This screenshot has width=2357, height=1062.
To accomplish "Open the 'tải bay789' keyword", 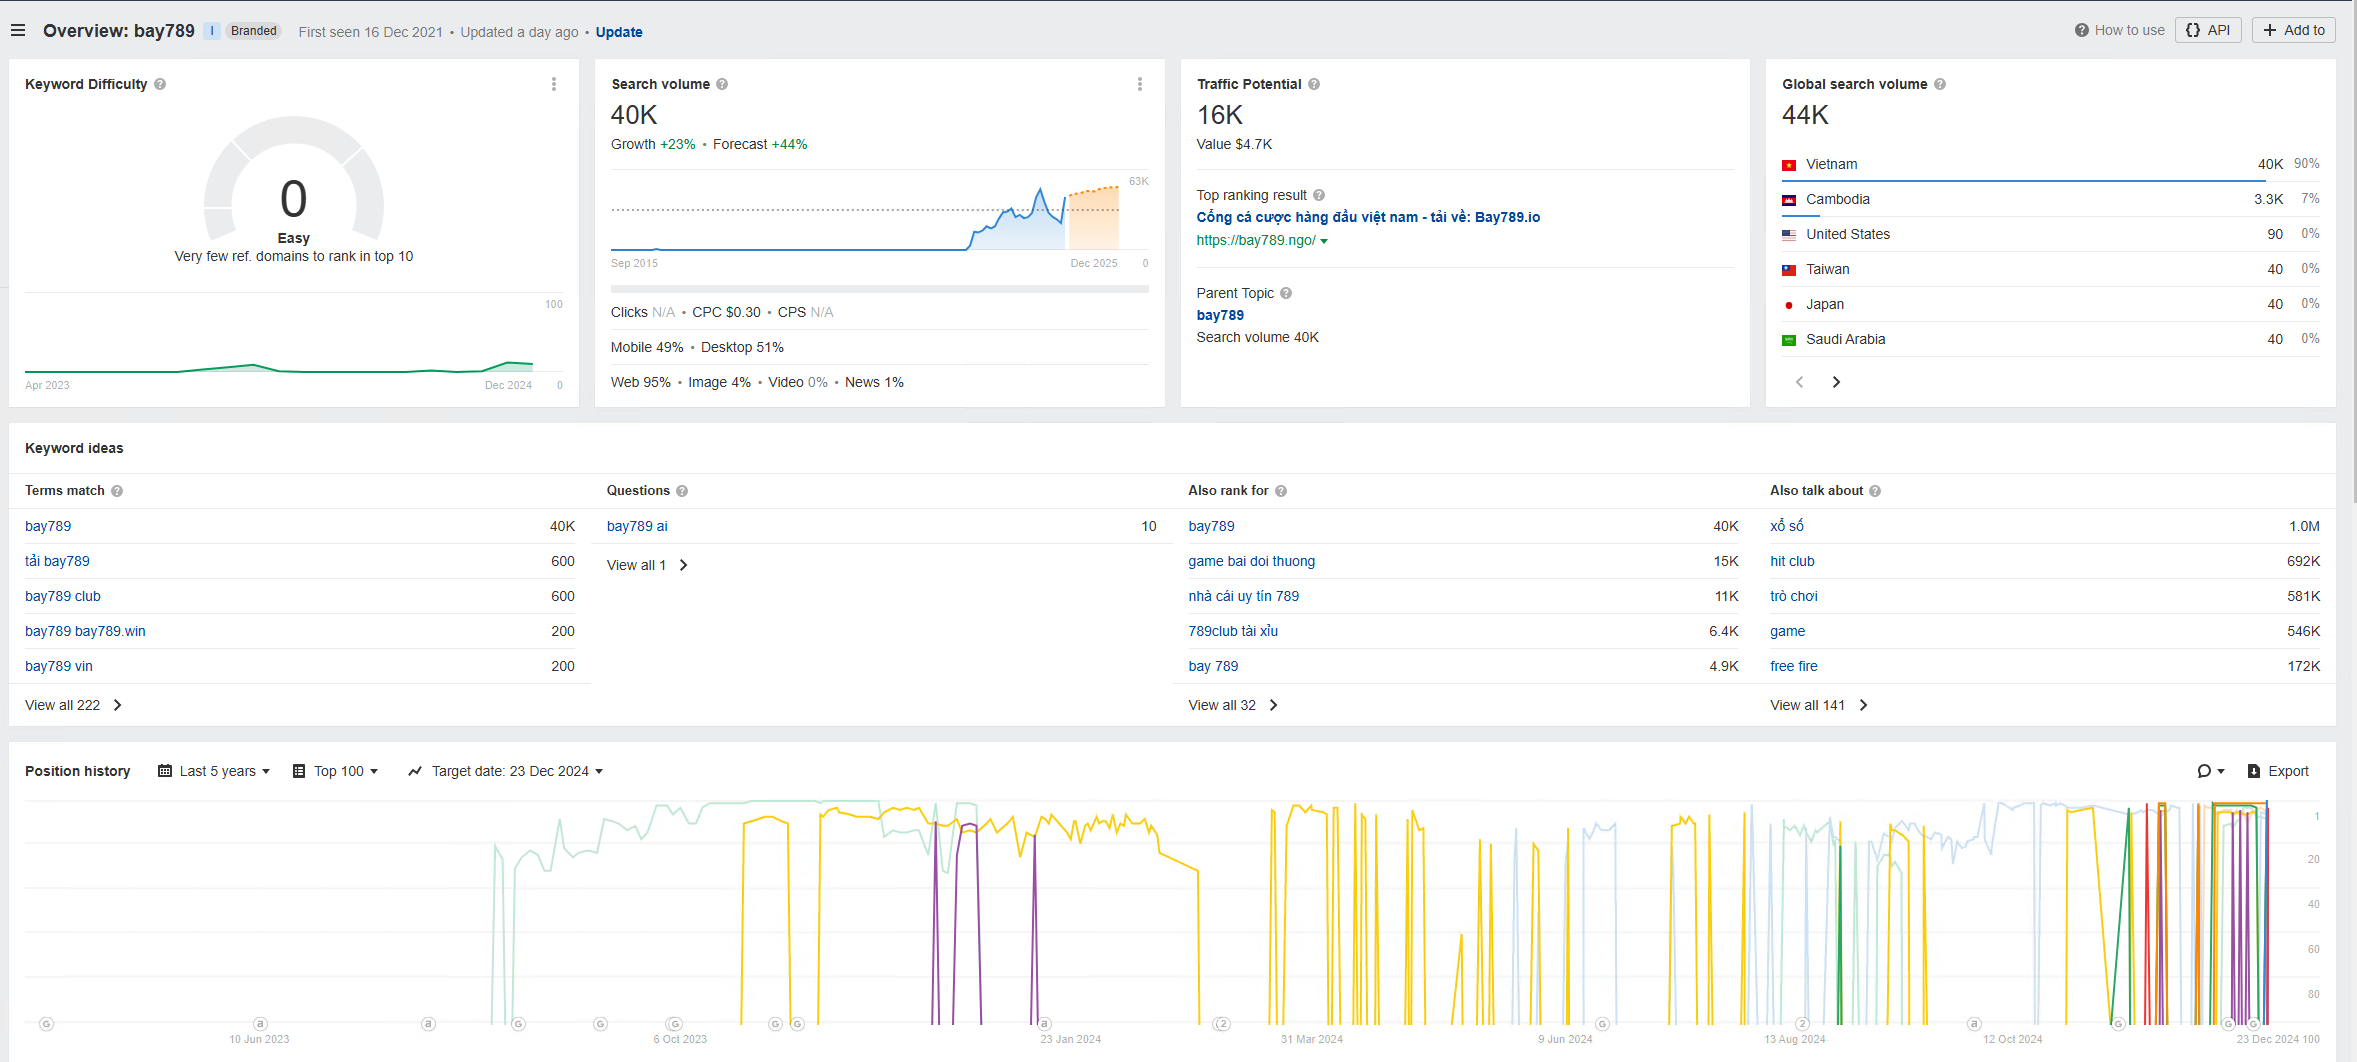I will pyautogui.click(x=57, y=561).
